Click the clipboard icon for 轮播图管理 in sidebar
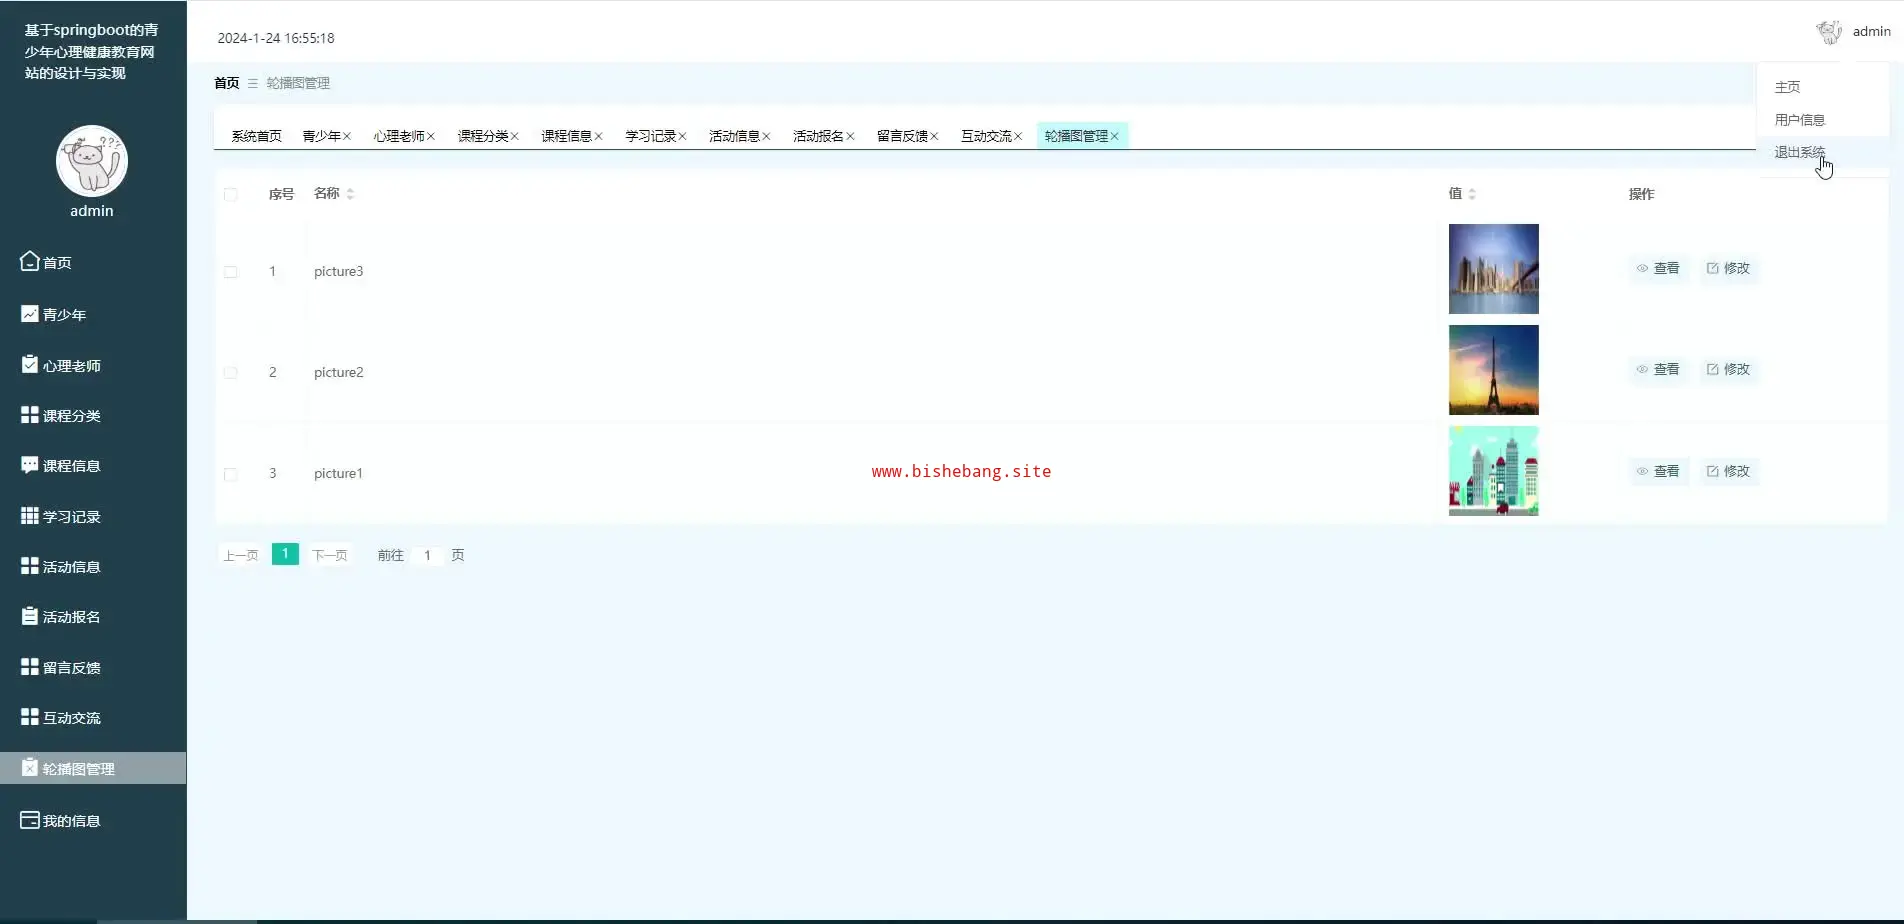 30,768
